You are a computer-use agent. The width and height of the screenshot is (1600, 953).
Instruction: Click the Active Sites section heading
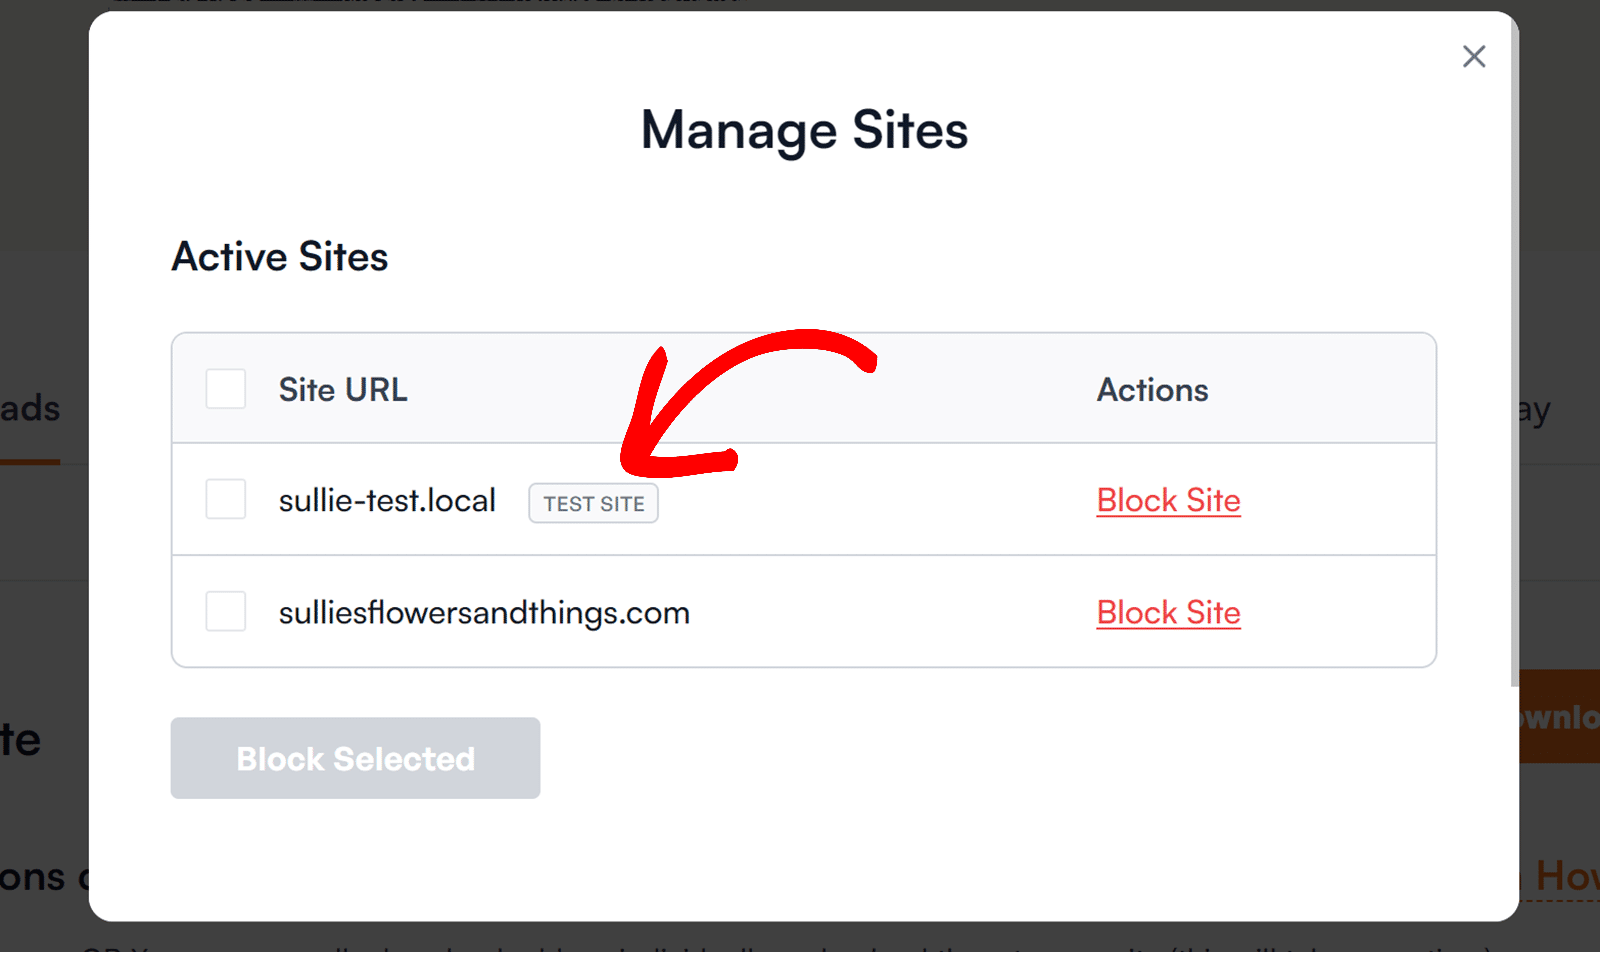coord(280,257)
